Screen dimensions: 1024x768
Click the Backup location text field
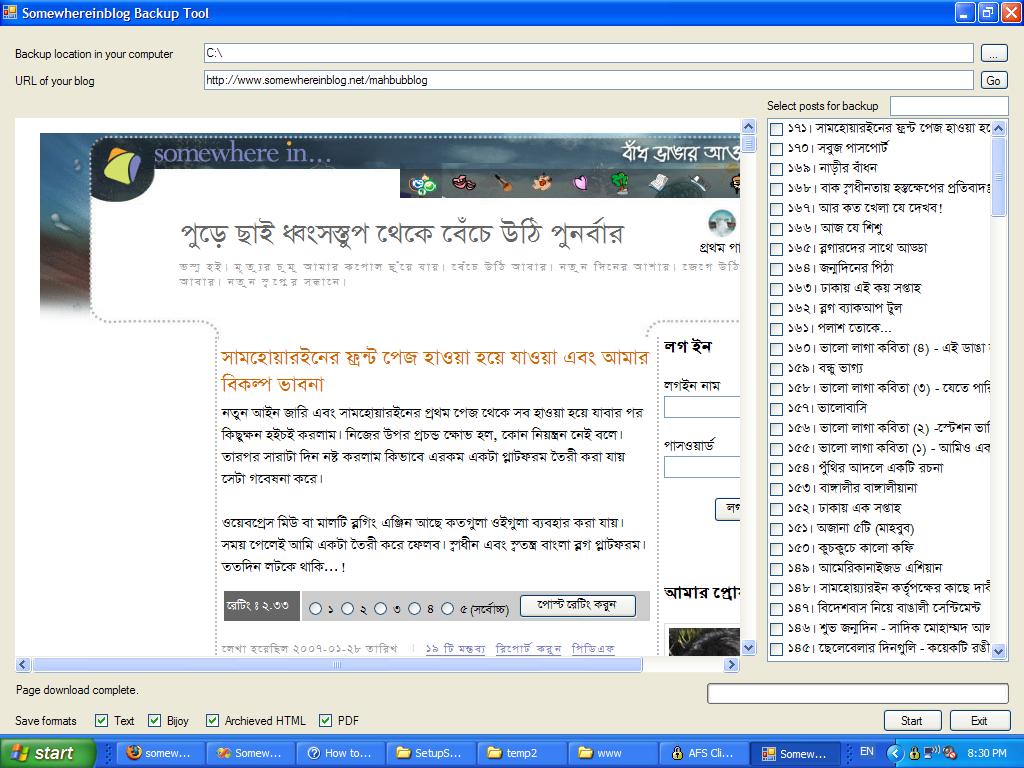tap(588, 53)
